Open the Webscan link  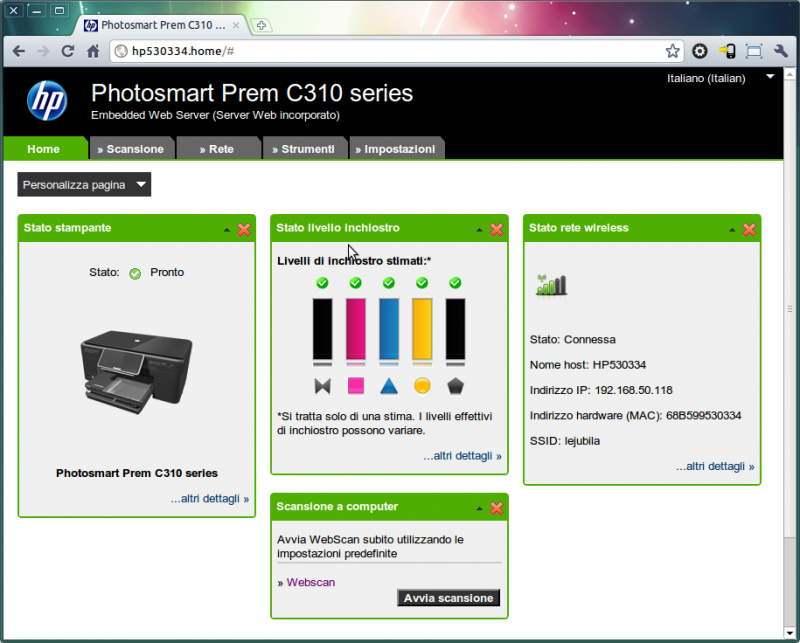point(311,582)
